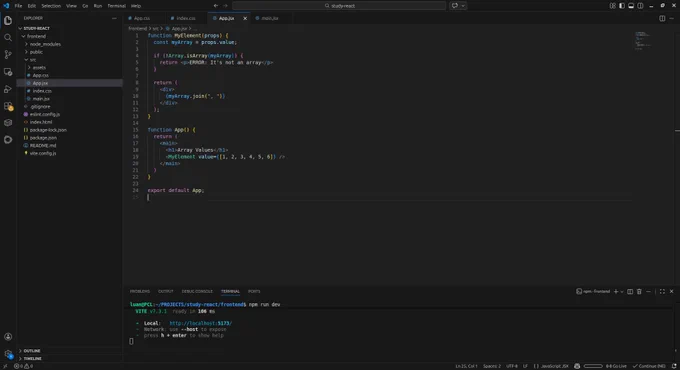Open the Remote Explorer activity icon
This screenshot has height=370, width=680.
8,72
